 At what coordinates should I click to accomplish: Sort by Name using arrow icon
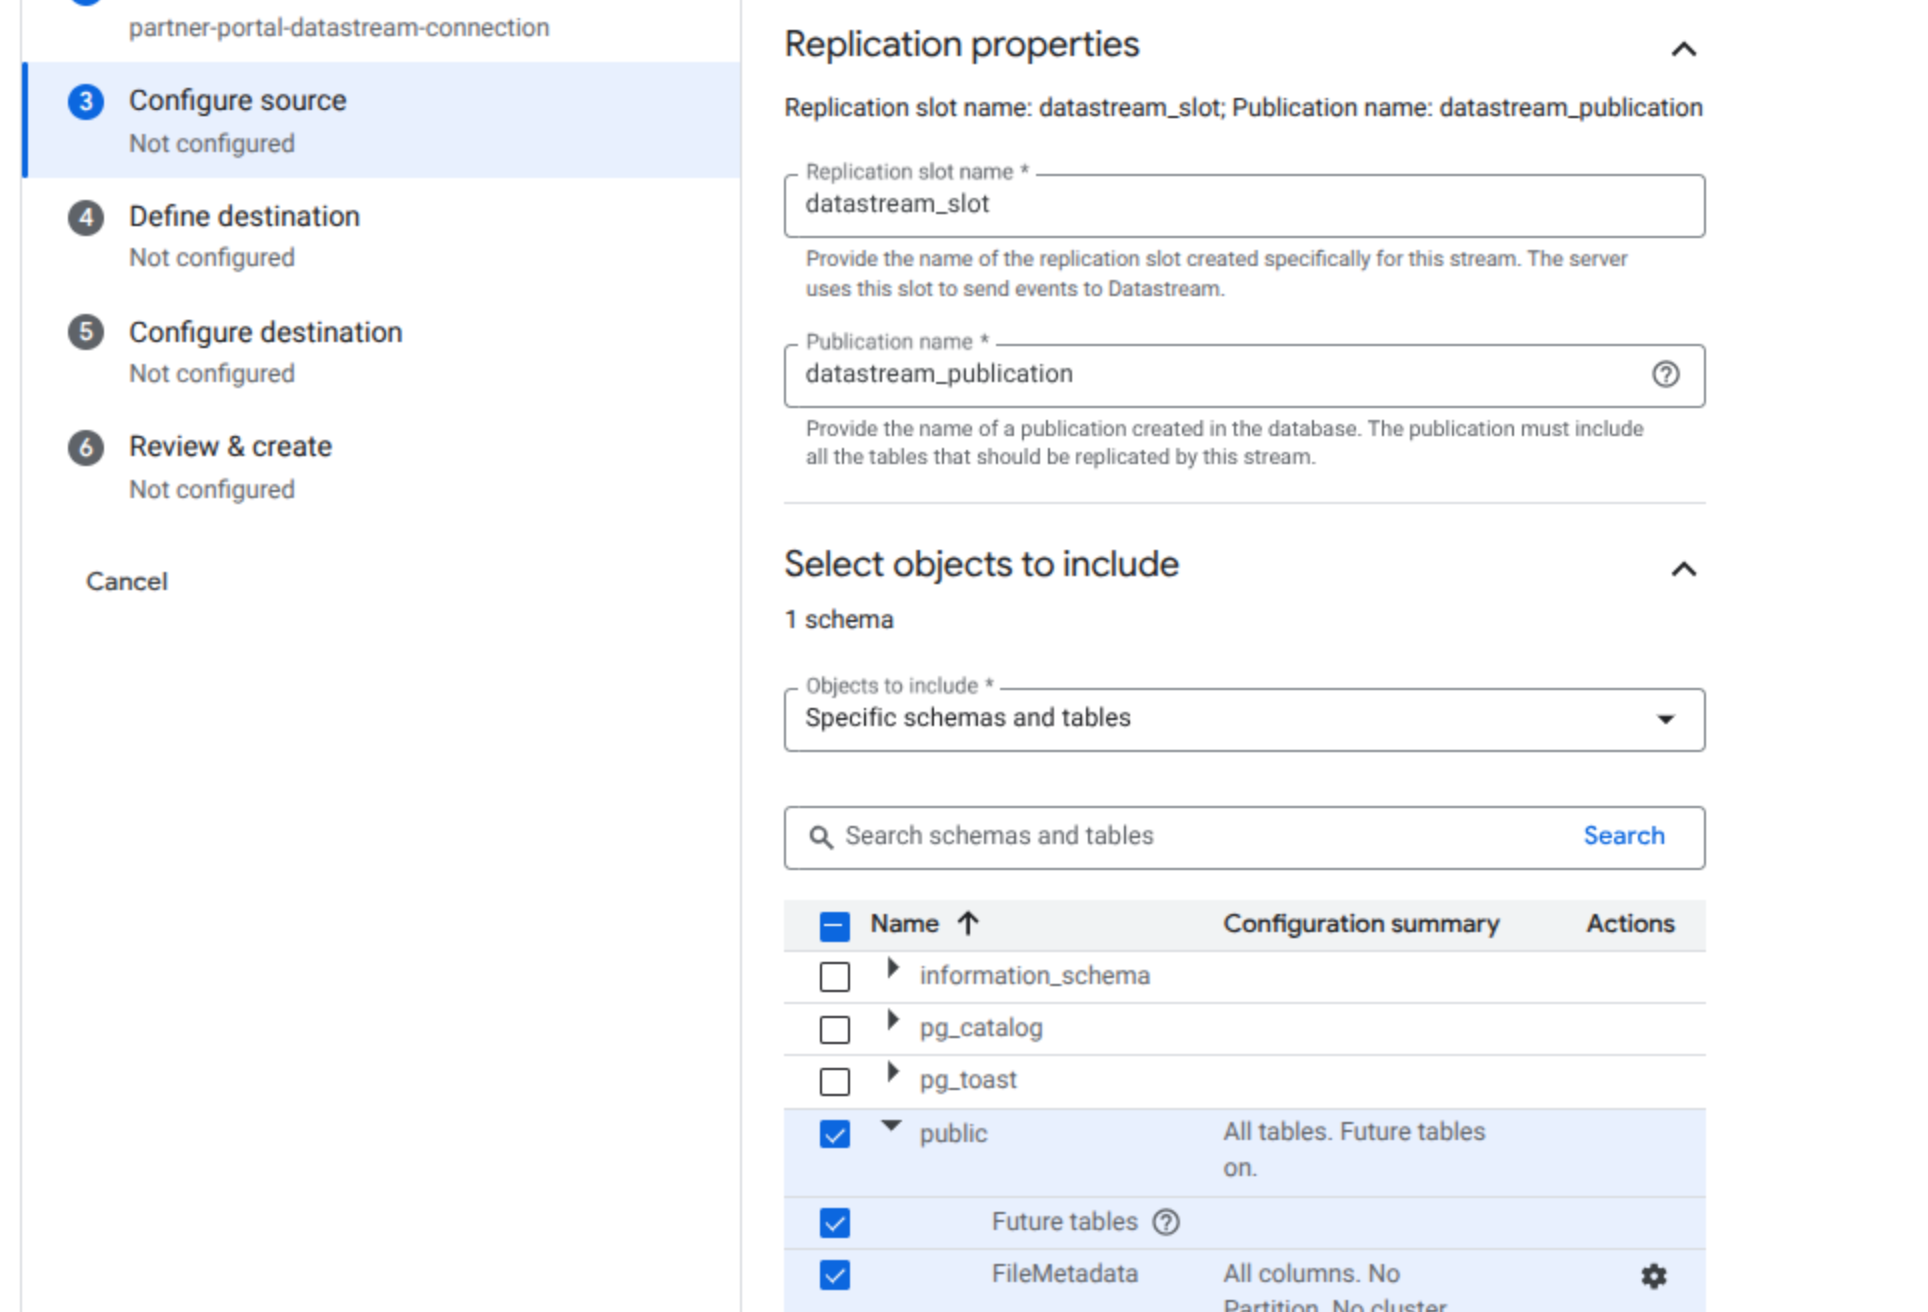(x=967, y=923)
